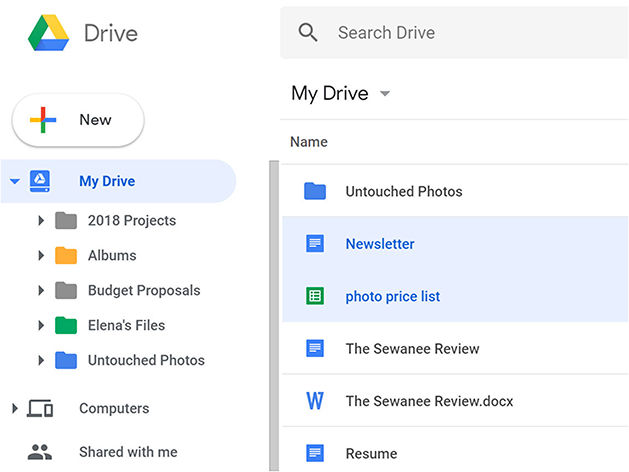Click the Computers devices icon
Viewport: 629px width, 472px height.
point(40,408)
